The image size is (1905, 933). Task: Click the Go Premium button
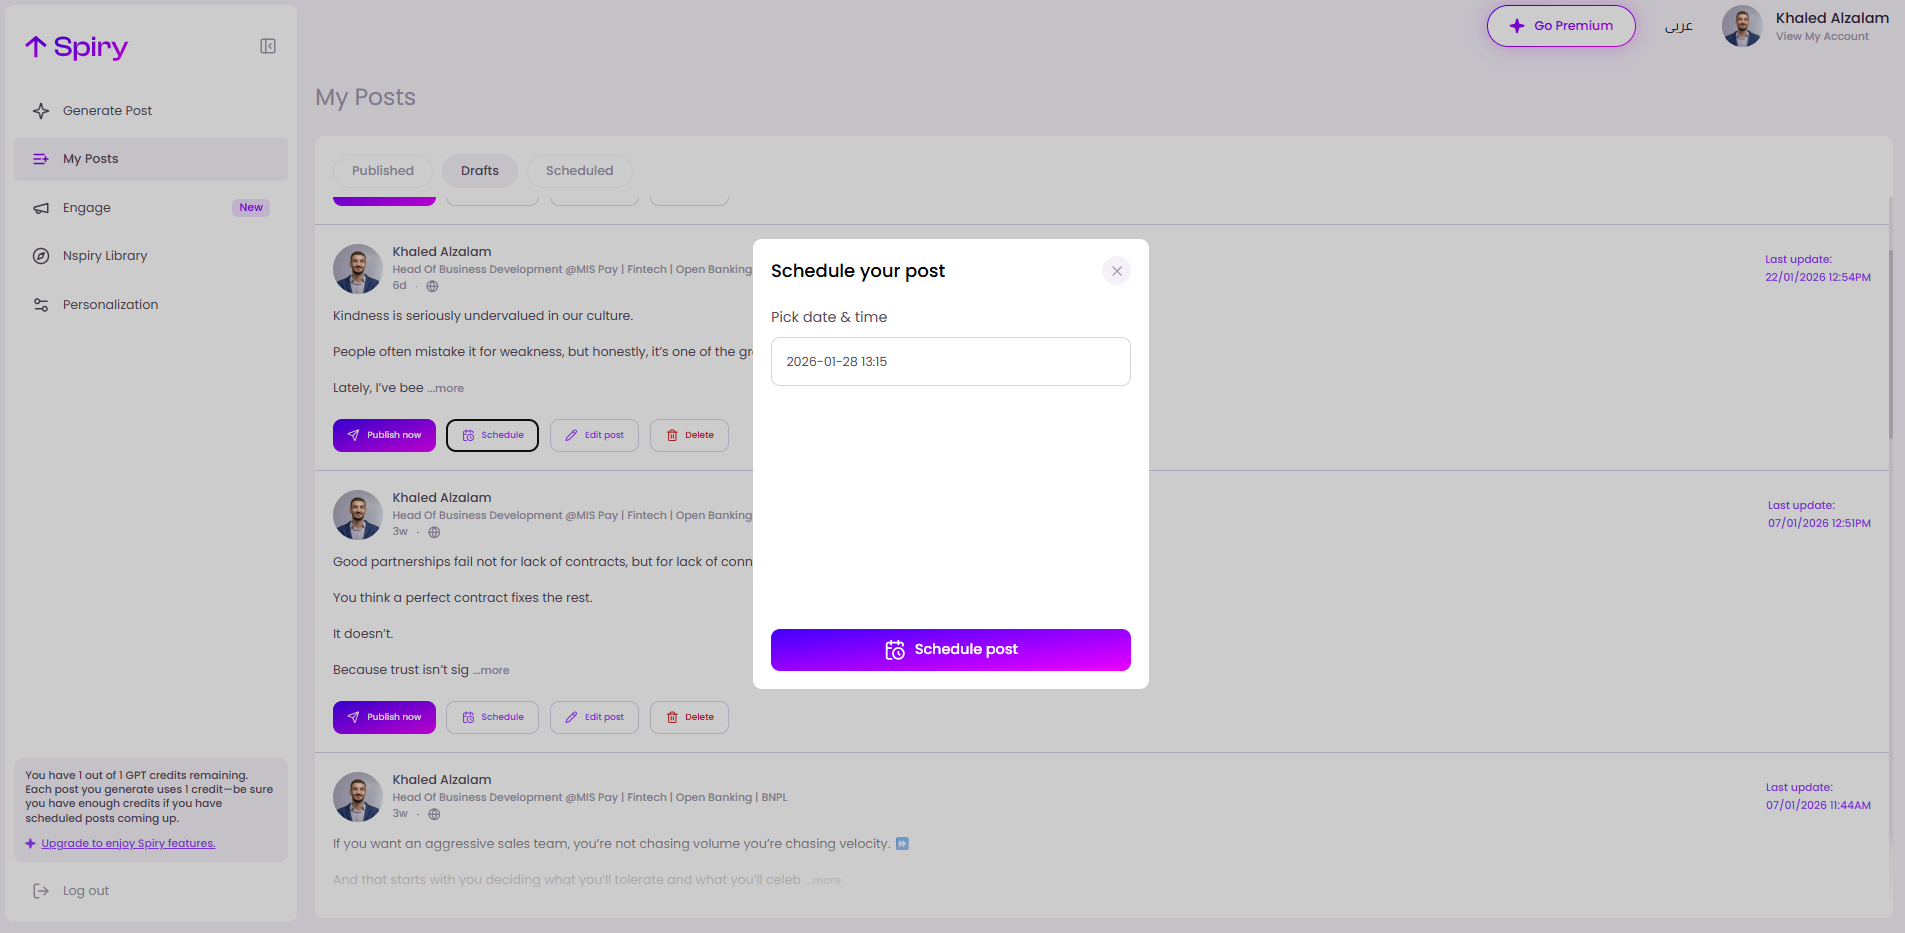(1560, 25)
